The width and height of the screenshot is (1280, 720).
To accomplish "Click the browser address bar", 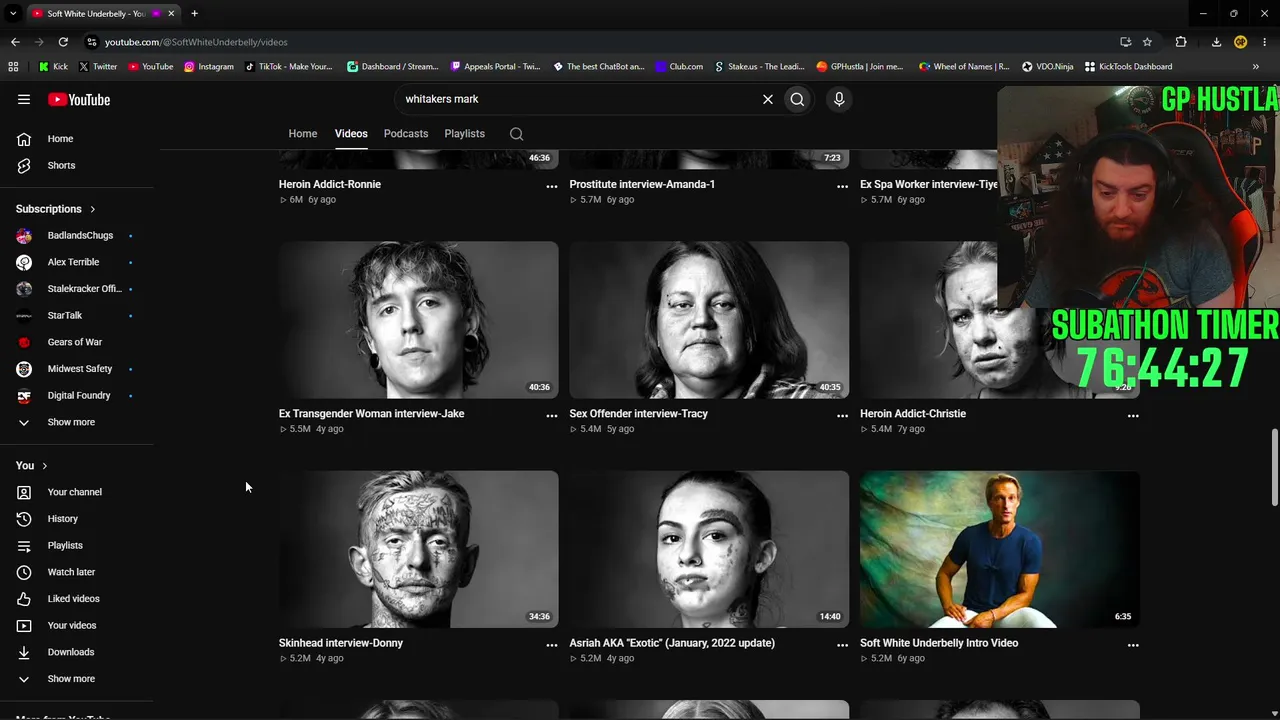I will tap(600, 42).
